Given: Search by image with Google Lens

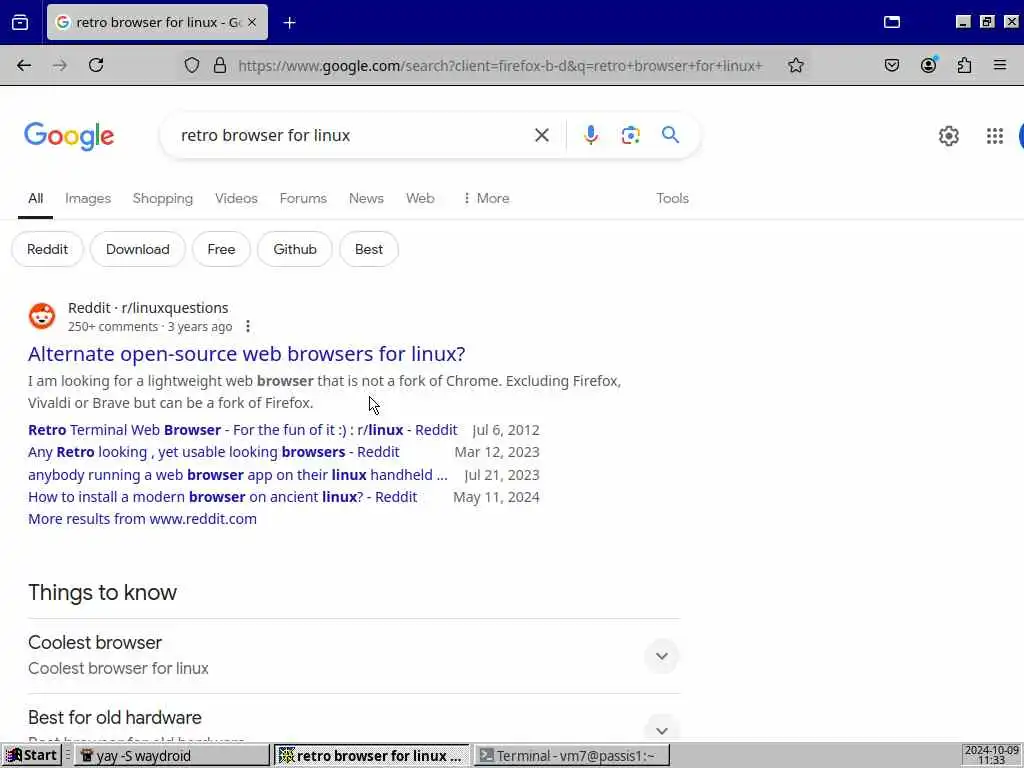Looking at the screenshot, I should point(630,135).
